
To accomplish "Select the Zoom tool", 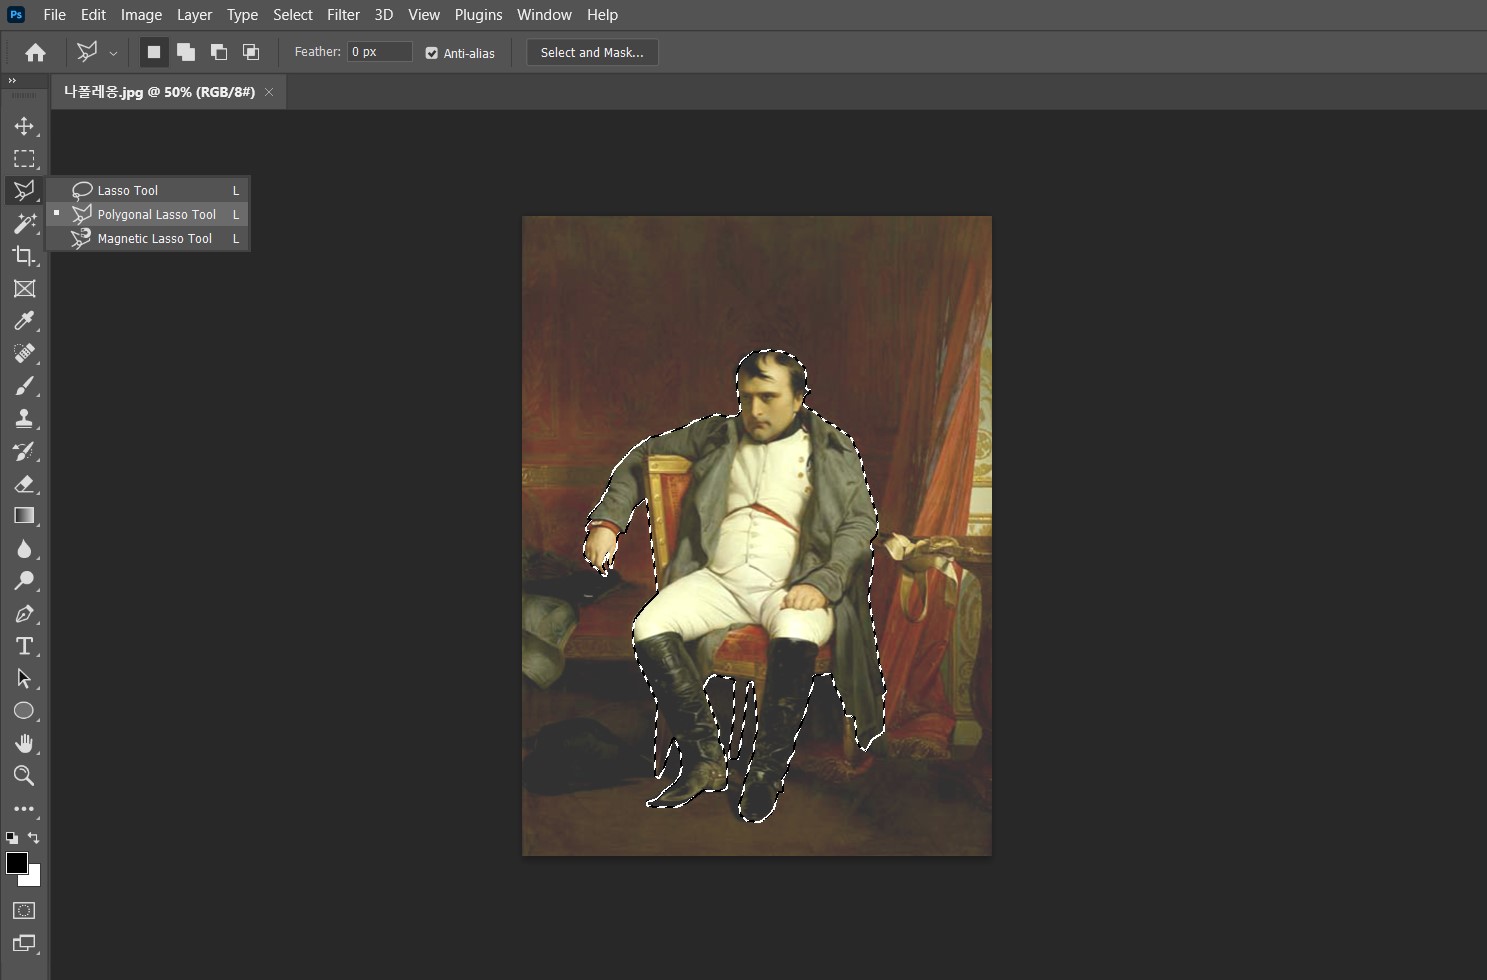I will 24,776.
